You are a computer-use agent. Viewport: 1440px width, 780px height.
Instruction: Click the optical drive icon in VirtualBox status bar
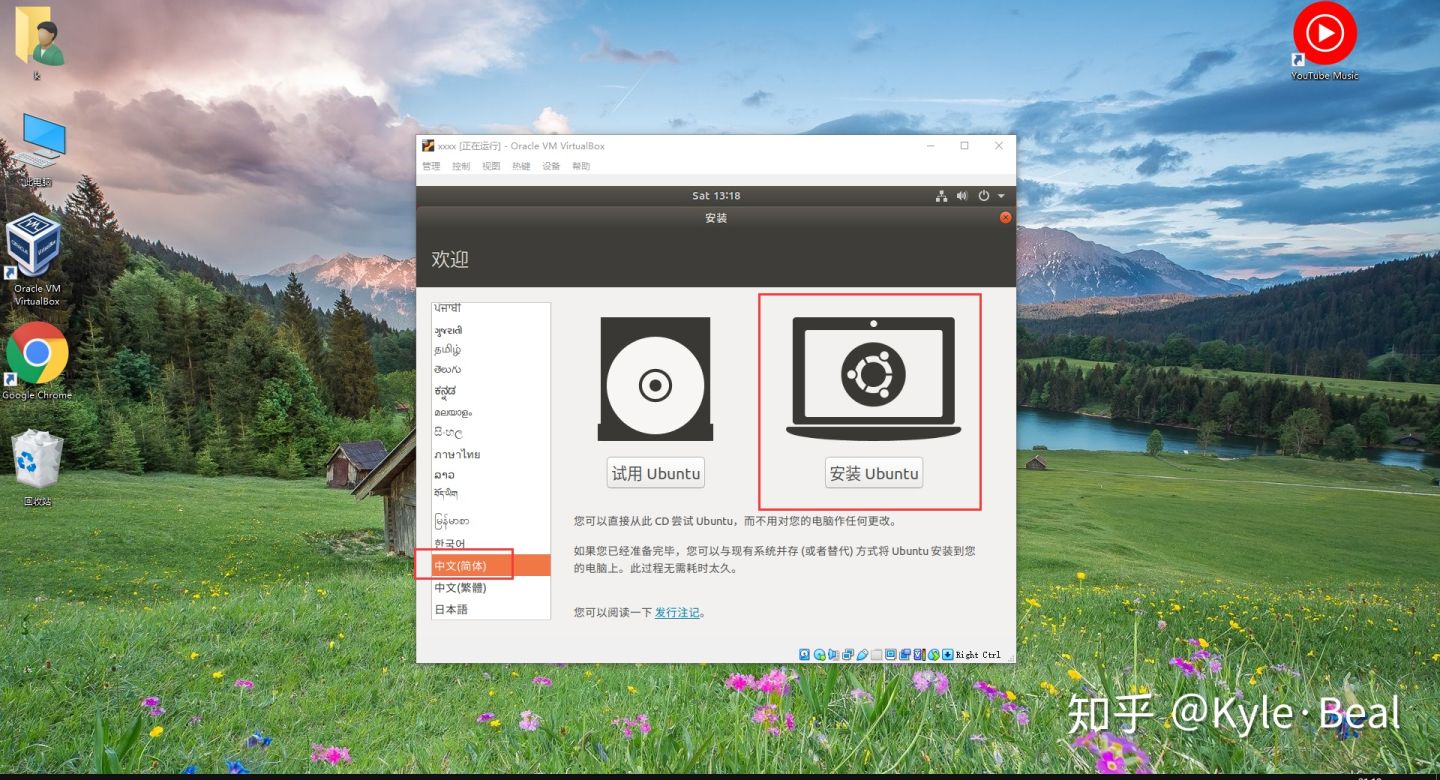[x=820, y=654]
